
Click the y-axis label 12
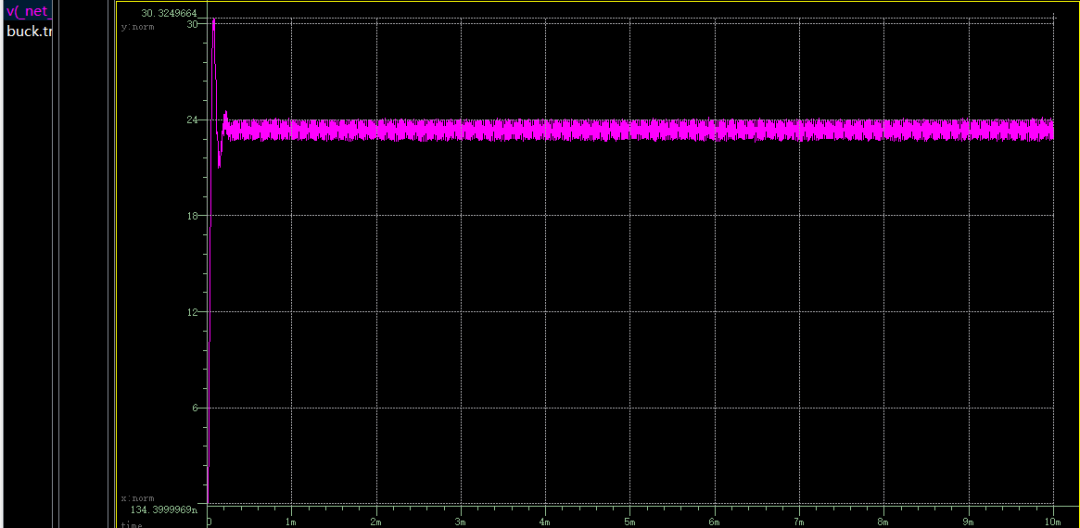192,312
